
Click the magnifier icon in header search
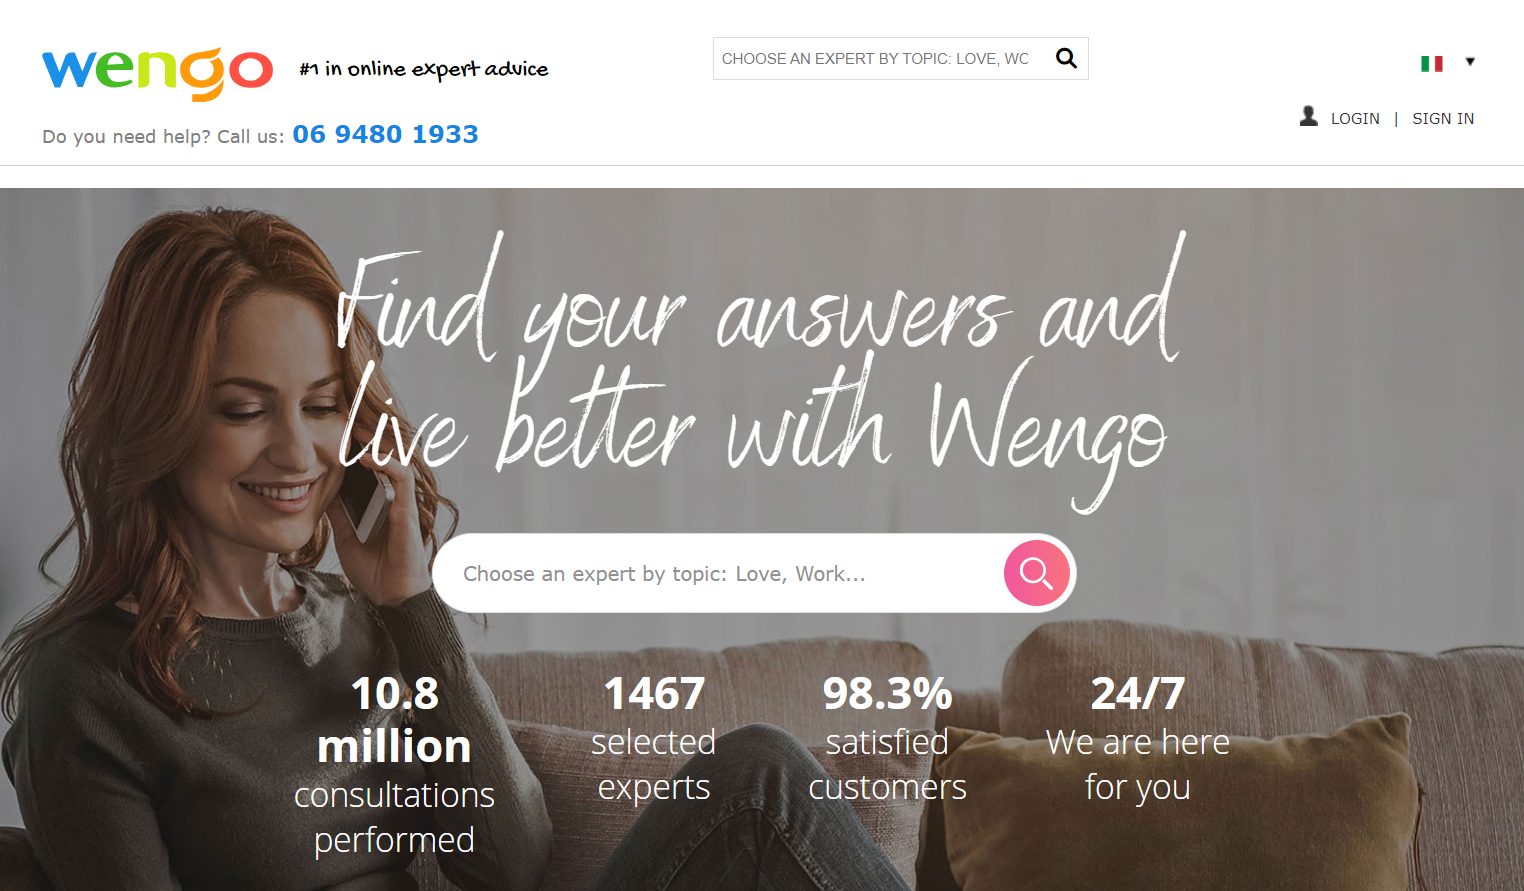pyautogui.click(x=1066, y=58)
